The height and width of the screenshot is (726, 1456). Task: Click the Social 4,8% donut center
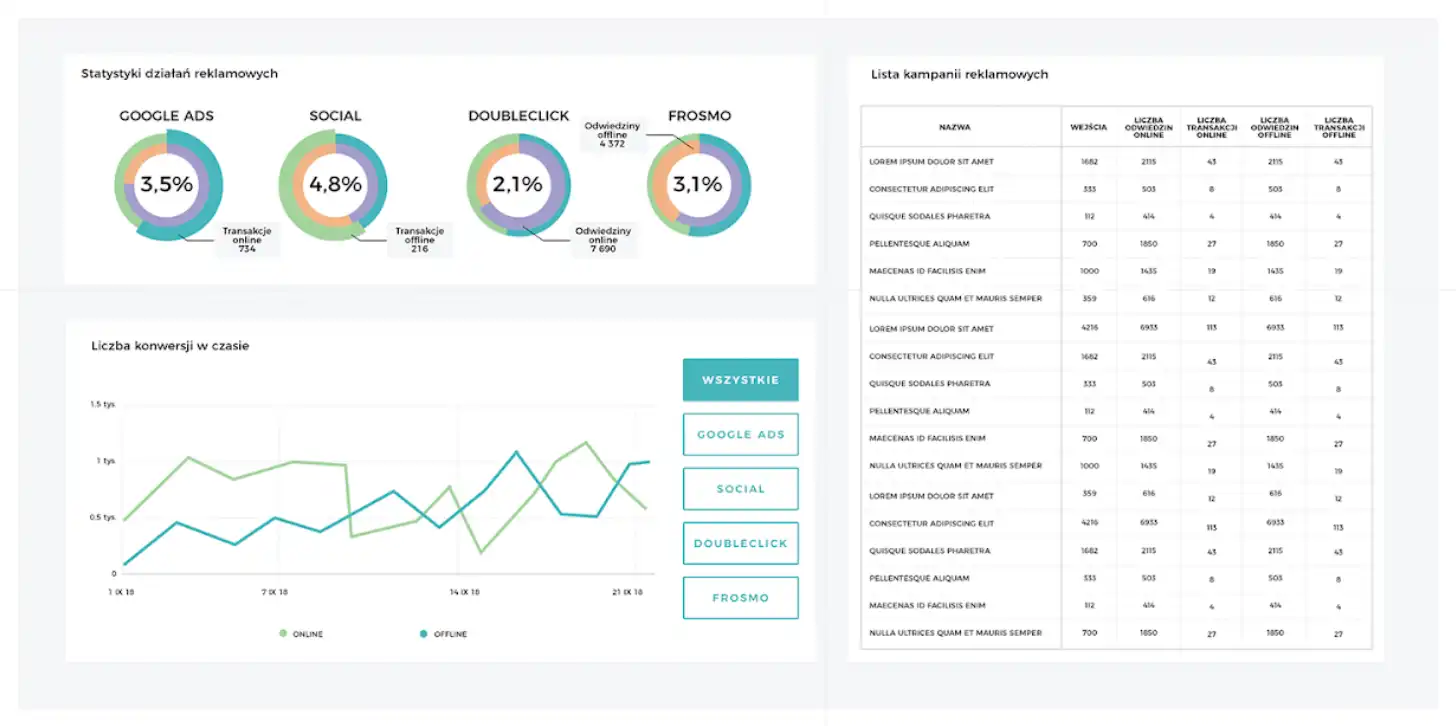point(335,184)
